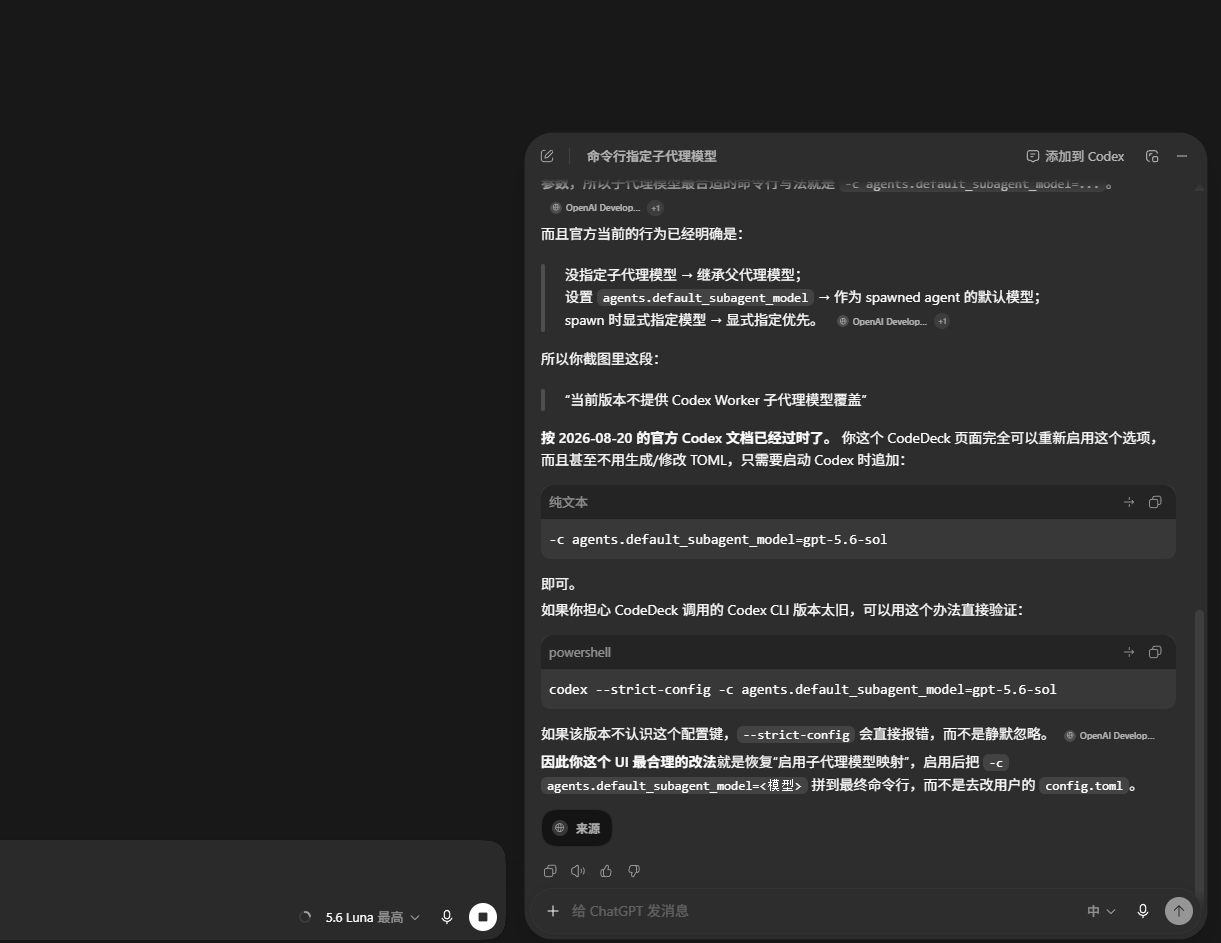The width and height of the screenshot is (1221, 943).
Task: Click the line 而且官方当前的行为已经明确是
Action: tap(642, 234)
